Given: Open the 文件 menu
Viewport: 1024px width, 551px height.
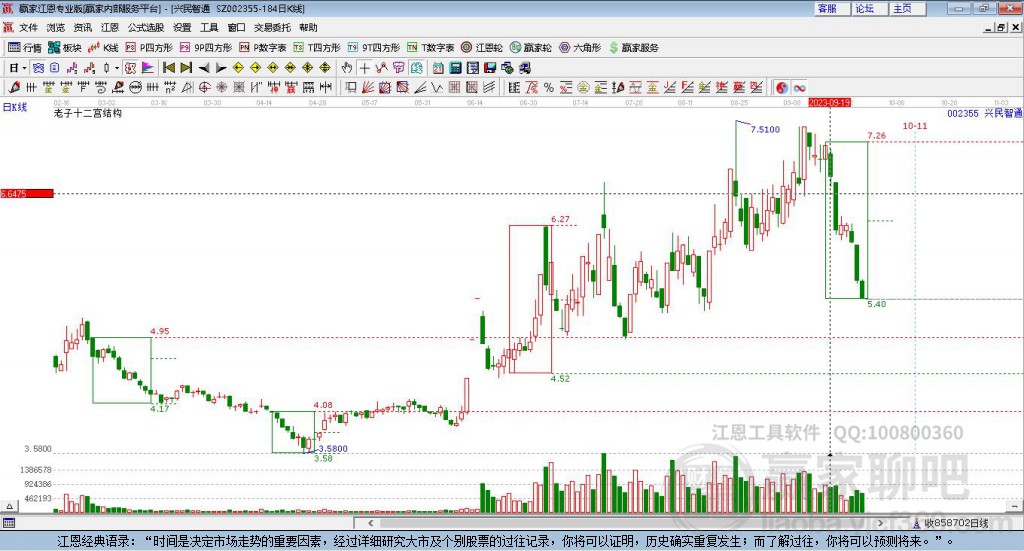Looking at the screenshot, I should click(28, 27).
